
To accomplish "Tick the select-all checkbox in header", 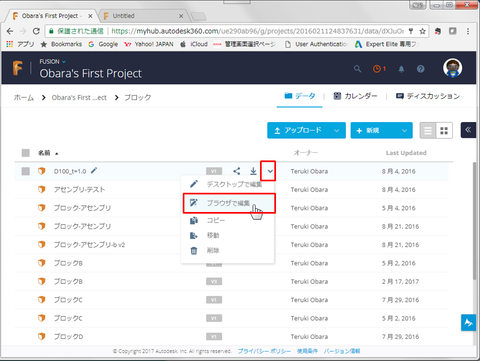I will (x=26, y=153).
